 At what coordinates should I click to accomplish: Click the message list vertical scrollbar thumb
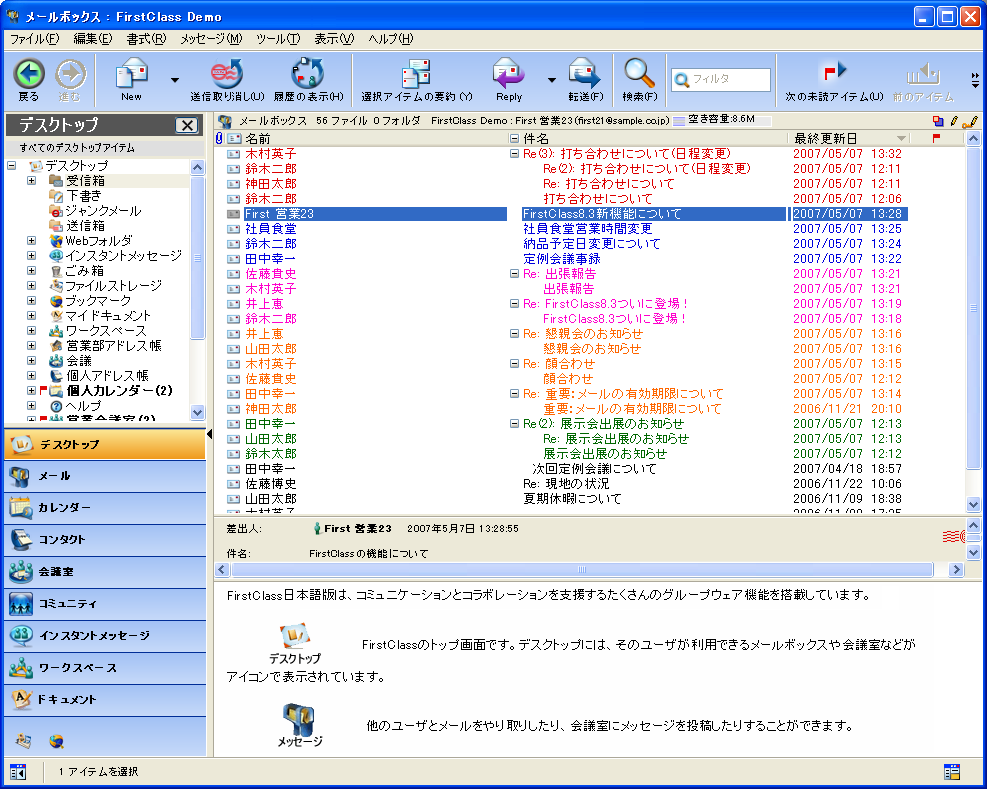[x=973, y=308]
